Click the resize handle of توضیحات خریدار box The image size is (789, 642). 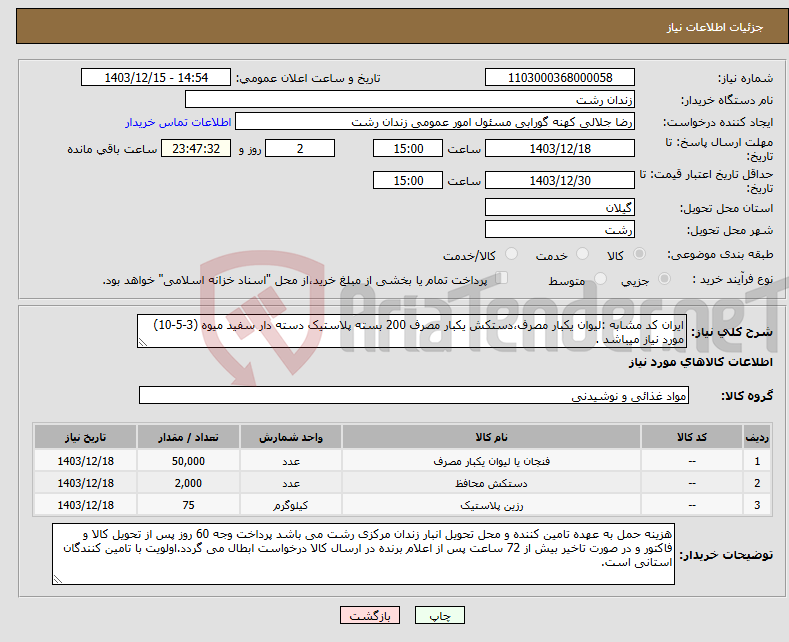(58, 579)
